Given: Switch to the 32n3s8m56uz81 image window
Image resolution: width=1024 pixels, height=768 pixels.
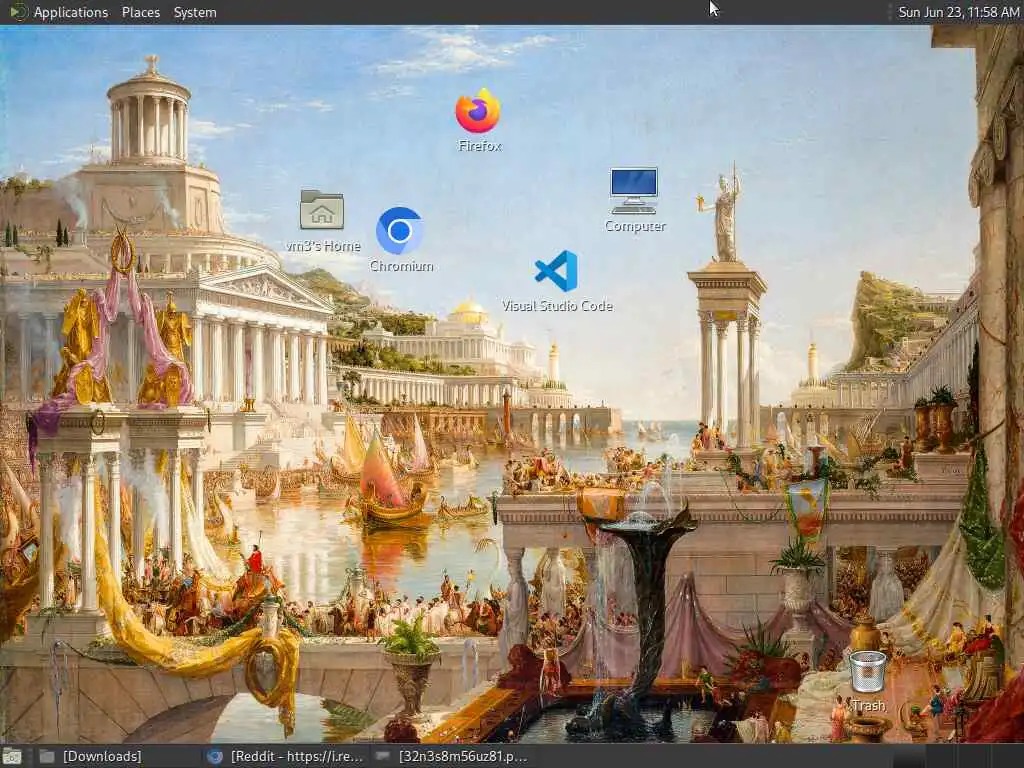Looking at the screenshot, I should pos(453,757).
